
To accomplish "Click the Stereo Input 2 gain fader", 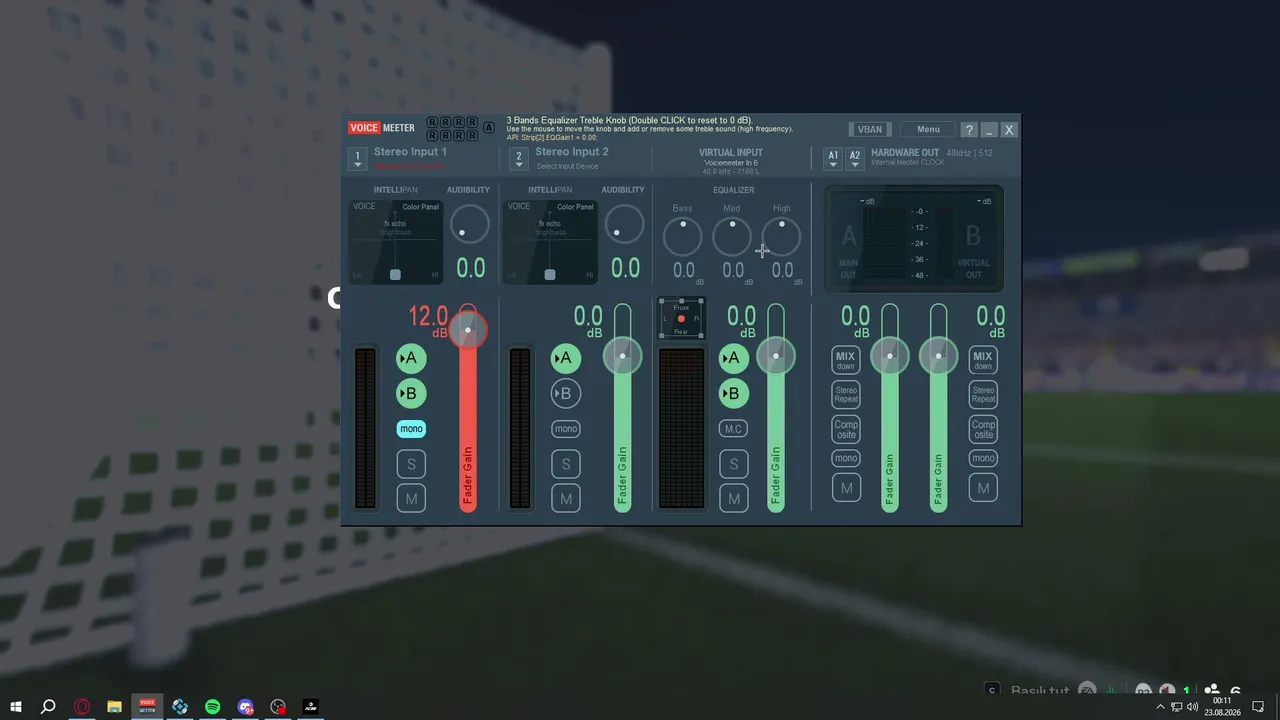I will click(x=622, y=356).
